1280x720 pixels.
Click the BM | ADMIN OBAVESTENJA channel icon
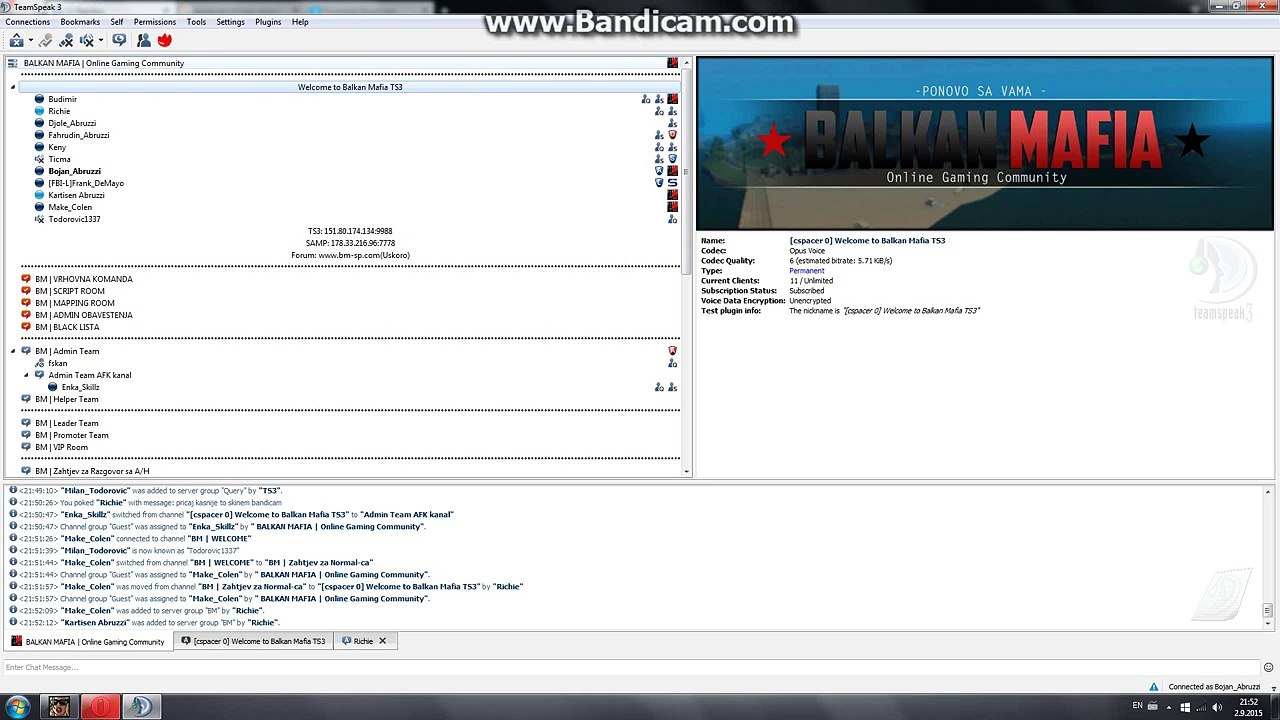click(x=26, y=315)
